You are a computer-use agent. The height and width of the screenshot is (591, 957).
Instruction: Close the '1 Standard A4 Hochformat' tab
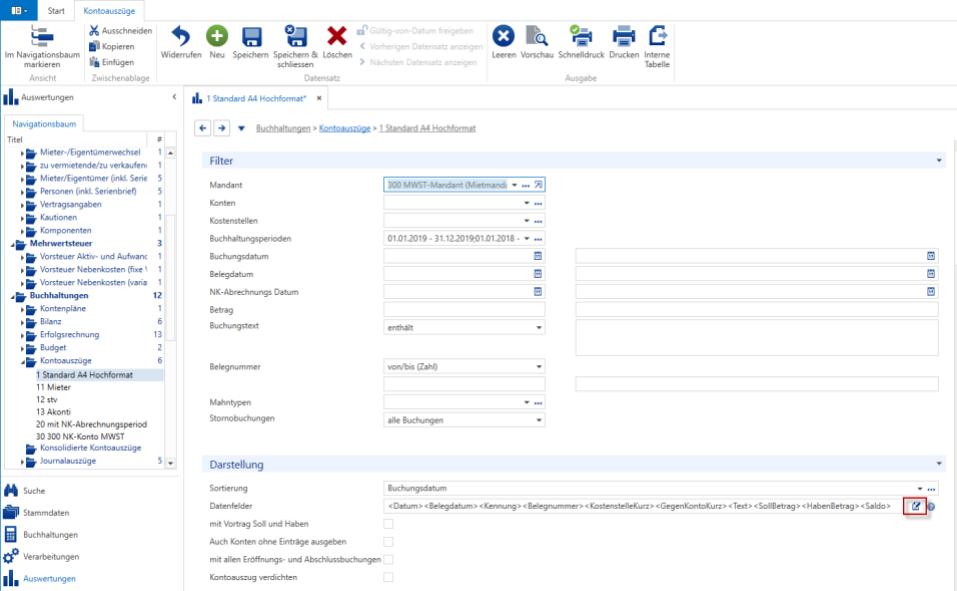click(319, 98)
